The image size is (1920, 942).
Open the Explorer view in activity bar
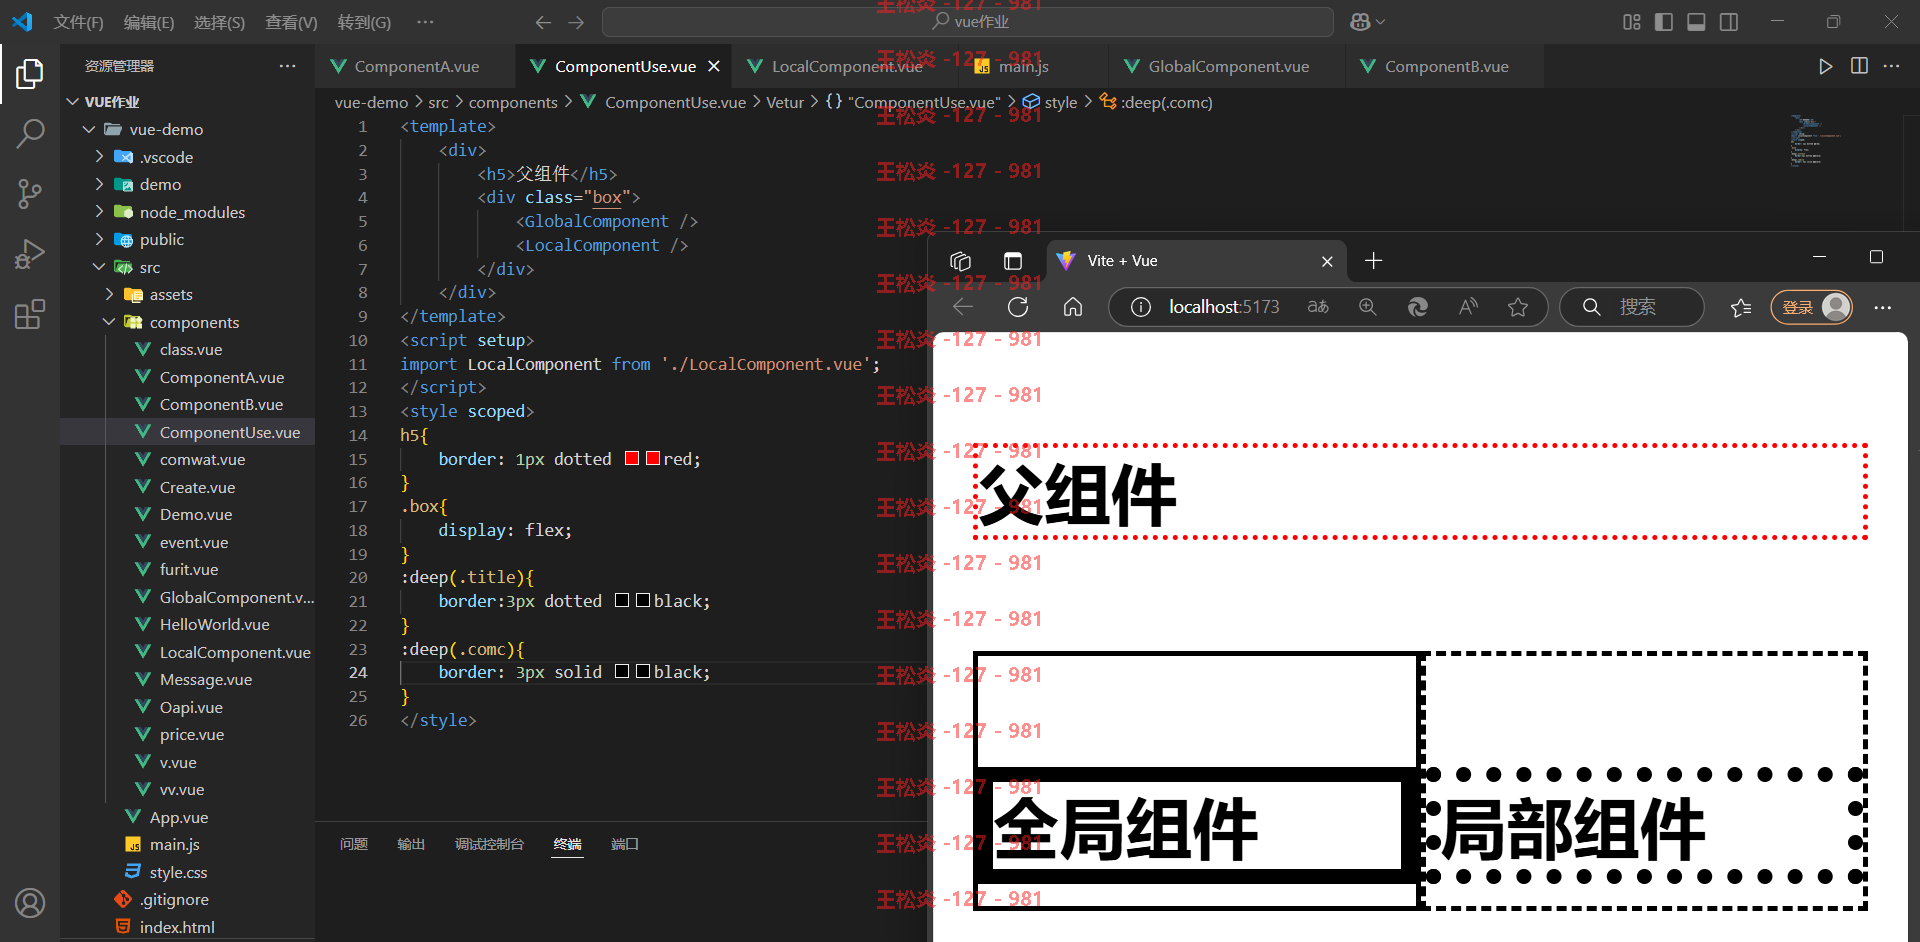pos(30,73)
